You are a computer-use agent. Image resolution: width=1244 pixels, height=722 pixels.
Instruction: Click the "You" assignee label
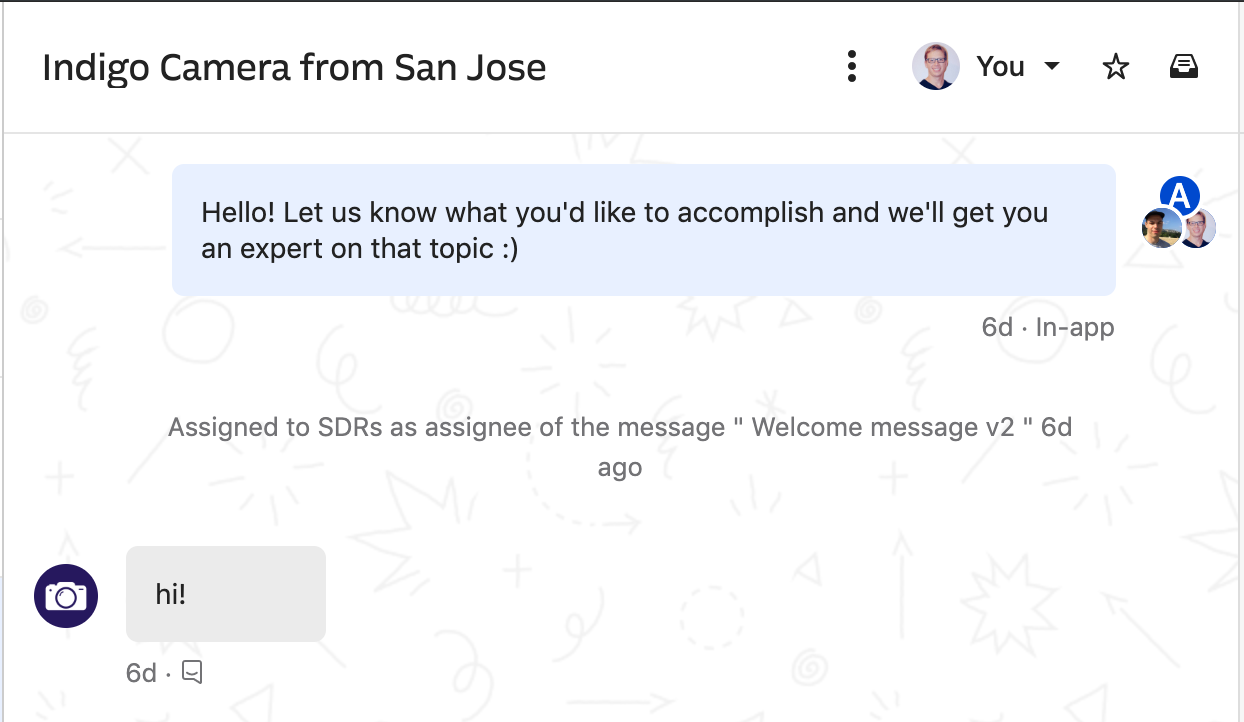(1000, 67)
